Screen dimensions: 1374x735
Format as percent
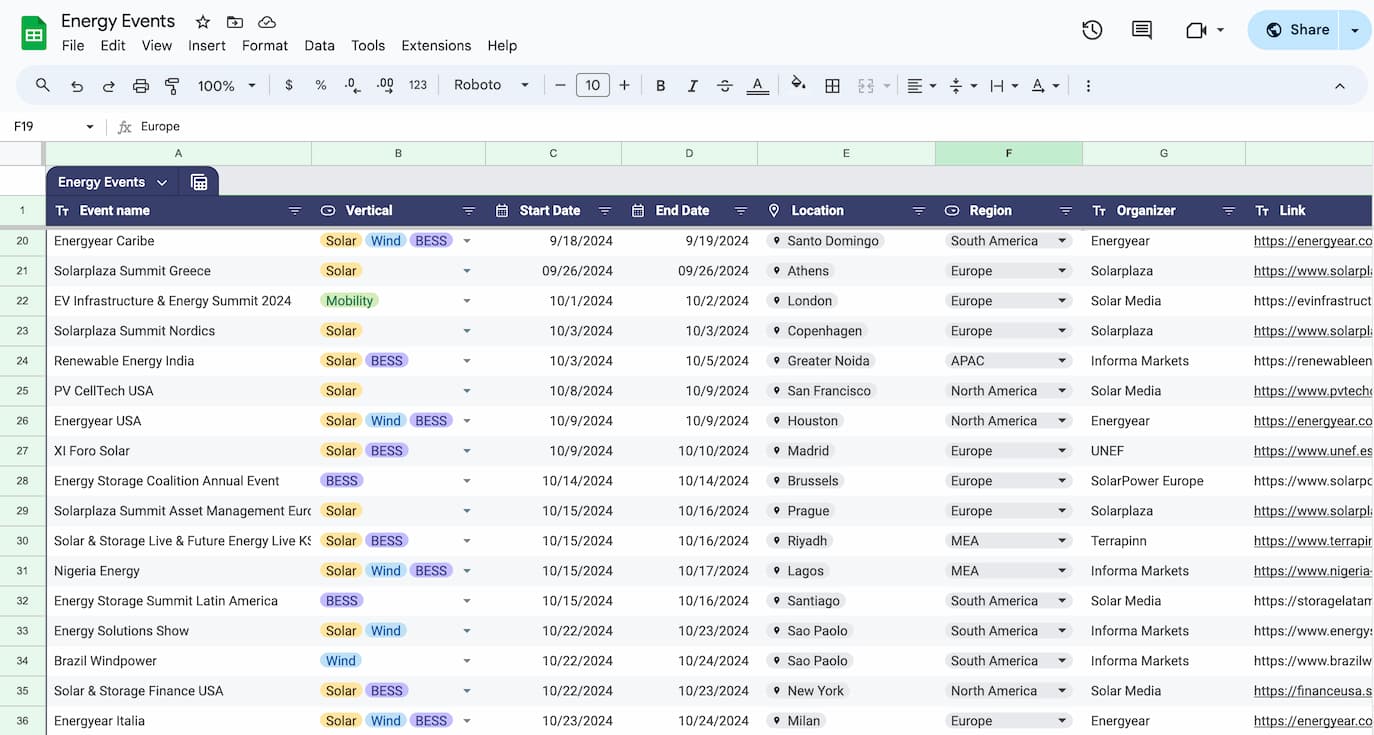pyautogui.click(x=321, y=86)
